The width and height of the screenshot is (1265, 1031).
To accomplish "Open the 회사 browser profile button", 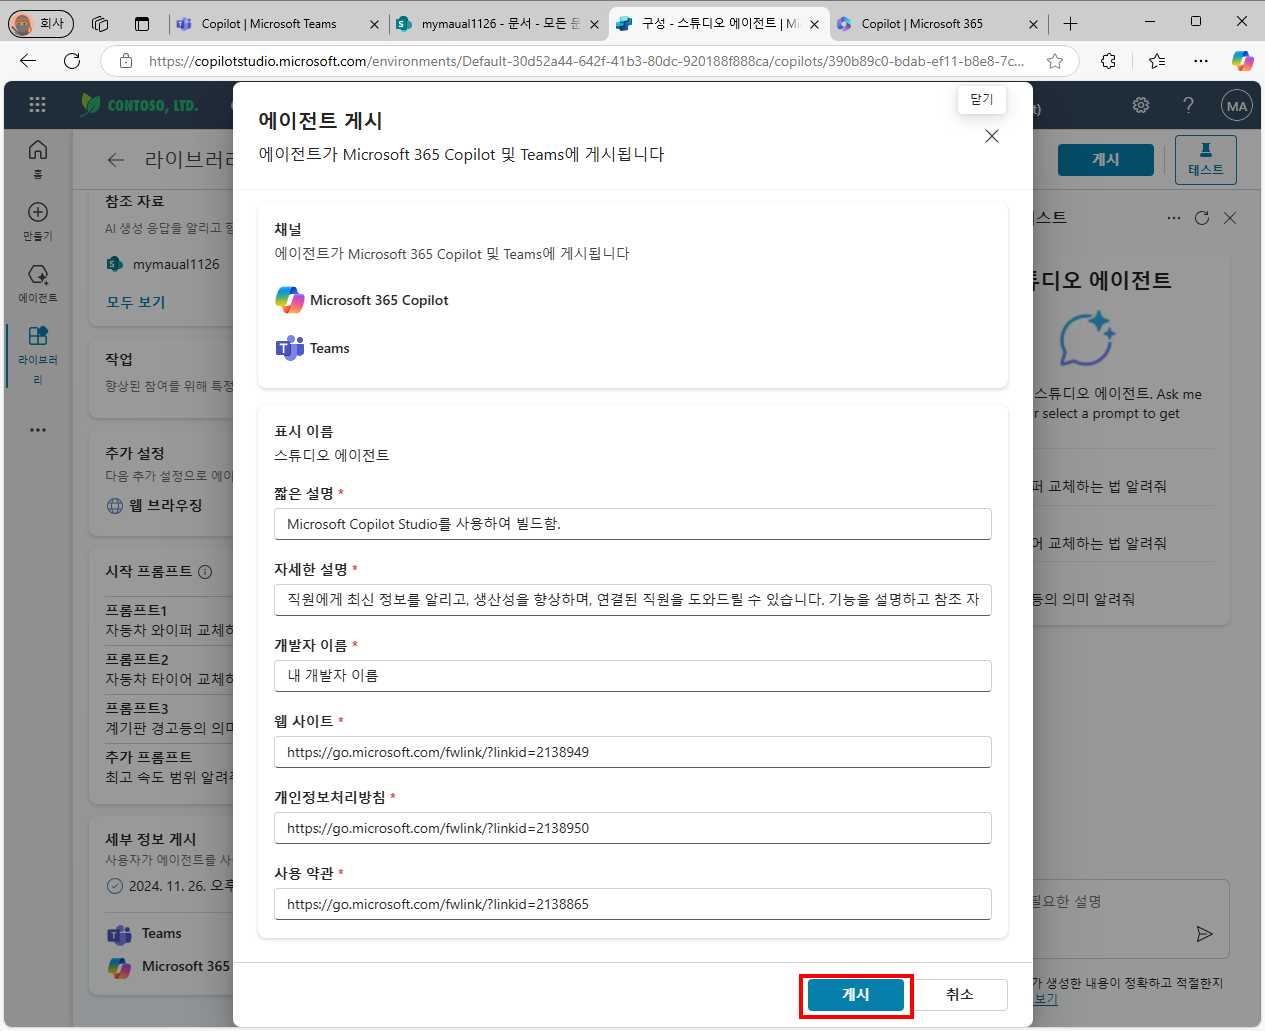I will (x=39, y=23).
